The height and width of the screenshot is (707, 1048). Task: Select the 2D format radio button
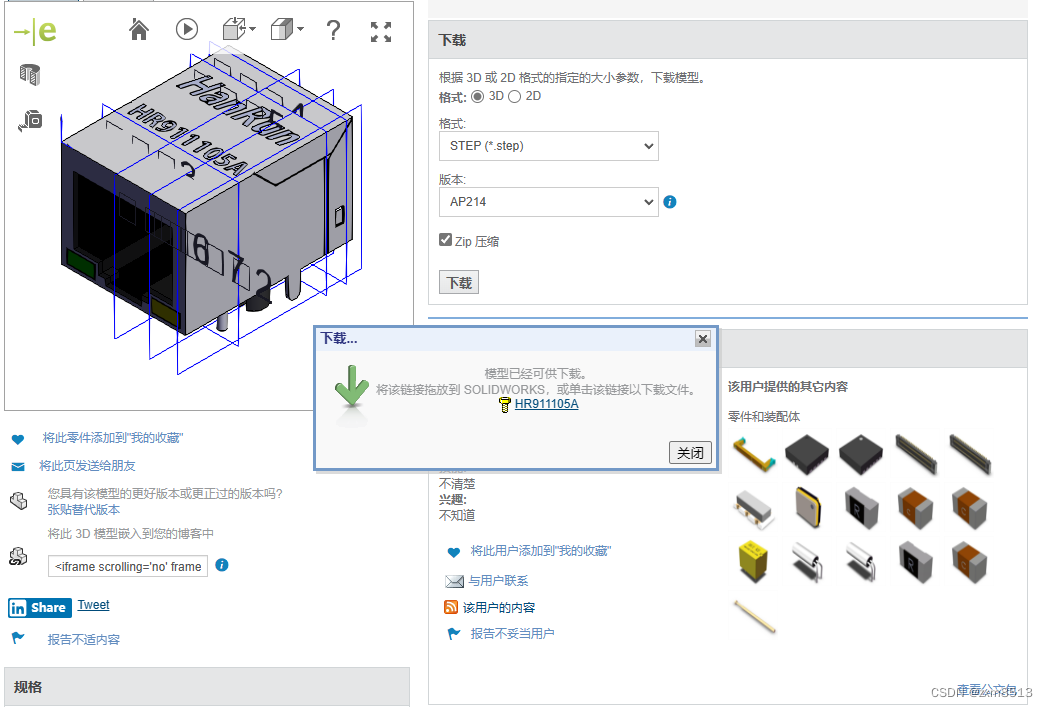pos(514,96)
